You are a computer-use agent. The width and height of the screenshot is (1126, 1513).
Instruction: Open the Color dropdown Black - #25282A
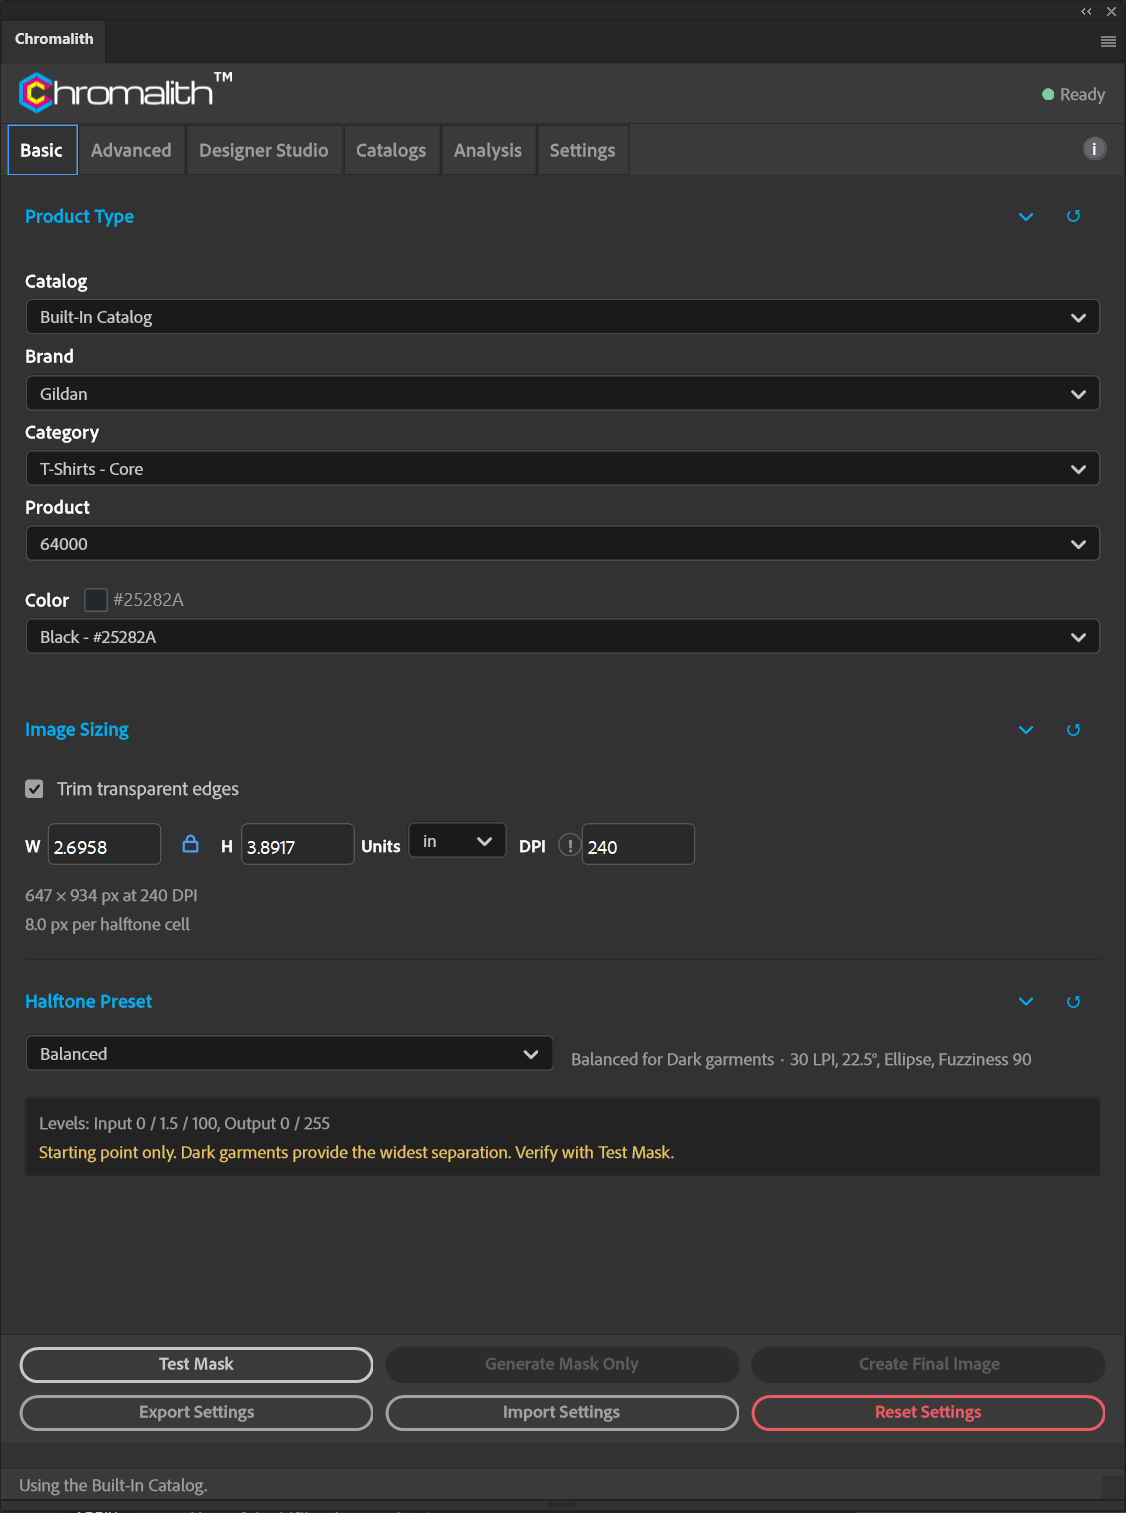click(563, 637)
